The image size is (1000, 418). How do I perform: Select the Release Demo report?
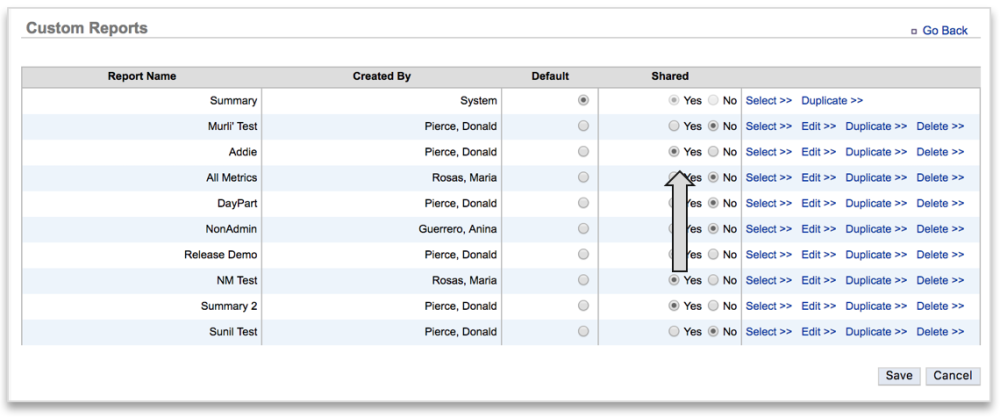[x=768, y=255]
